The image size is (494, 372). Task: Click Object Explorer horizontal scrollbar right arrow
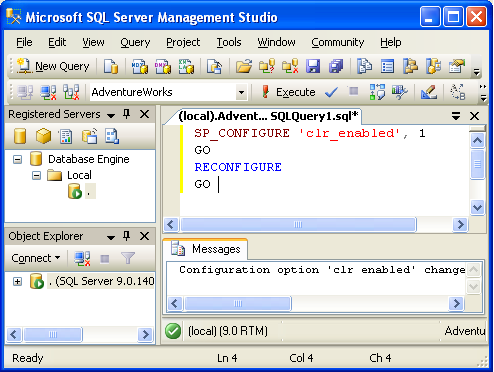[x=145, y=334]
